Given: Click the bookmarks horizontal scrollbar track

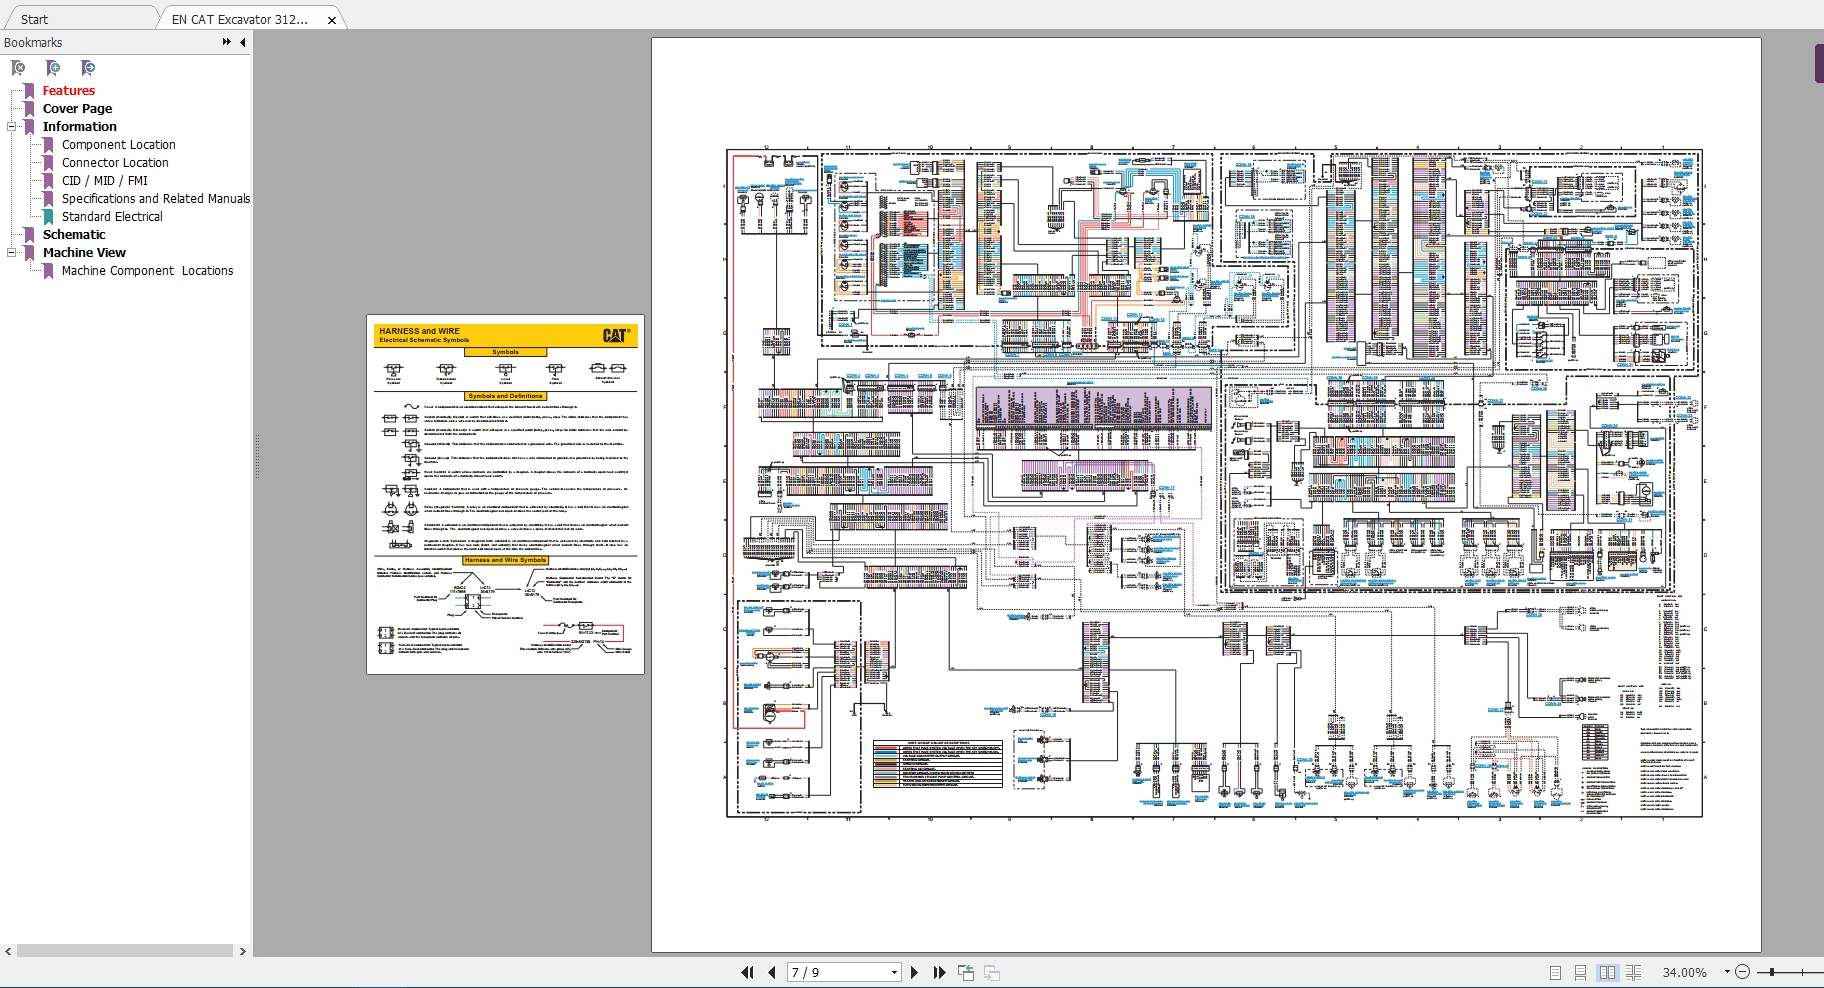Looking at the screenshot, I should click(x=125, y=951).
